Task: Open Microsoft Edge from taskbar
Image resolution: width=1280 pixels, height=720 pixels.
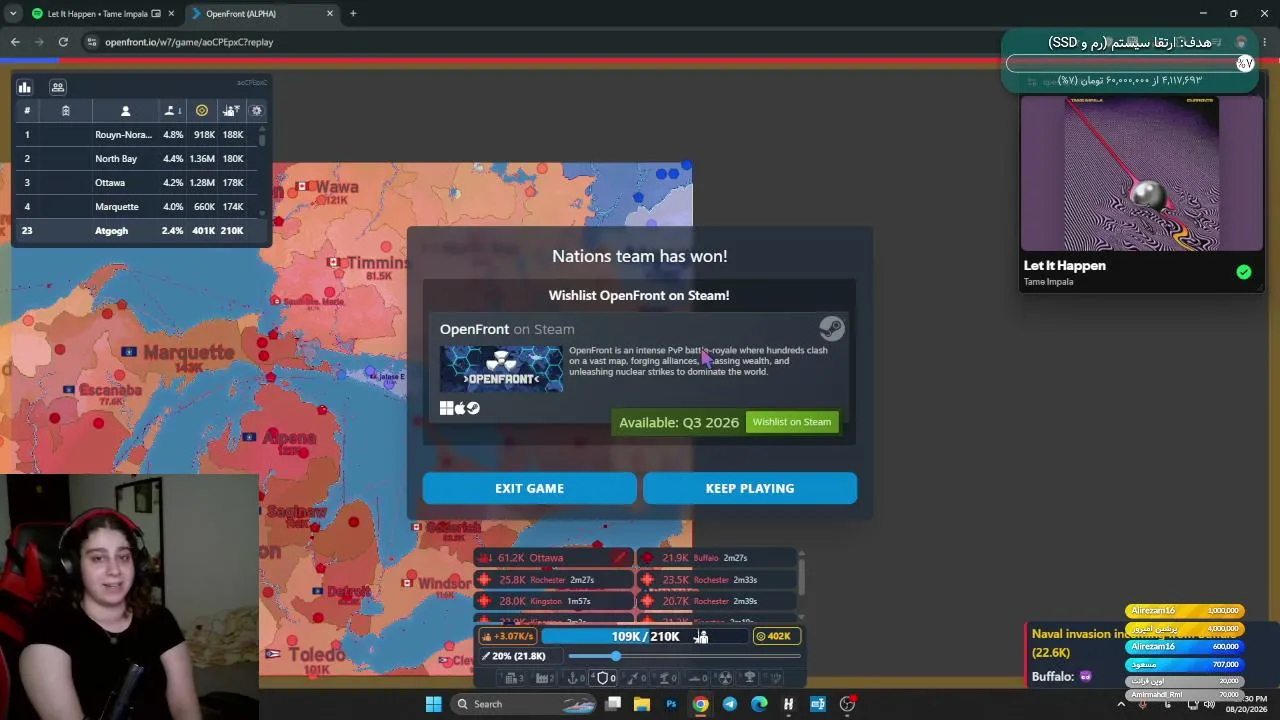Action: click(759, 704)
